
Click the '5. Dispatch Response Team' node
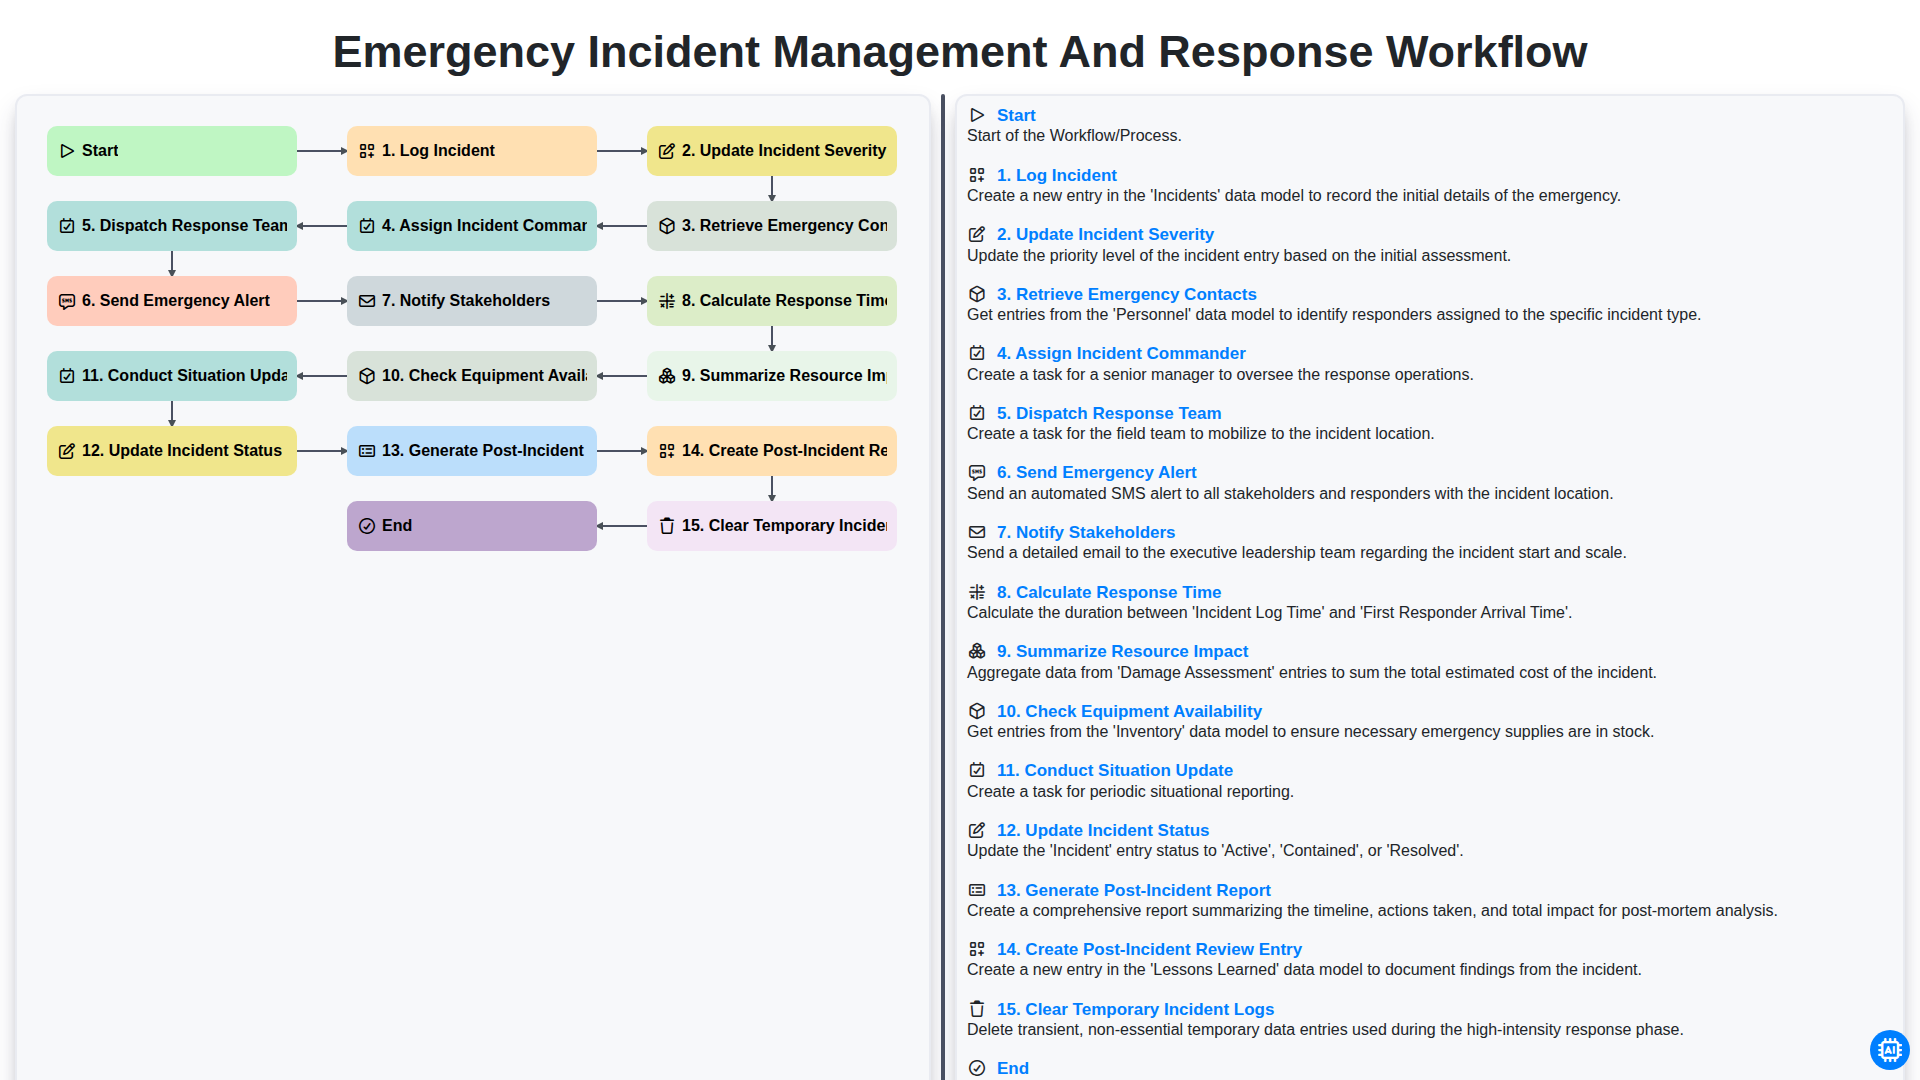(172, 226)
